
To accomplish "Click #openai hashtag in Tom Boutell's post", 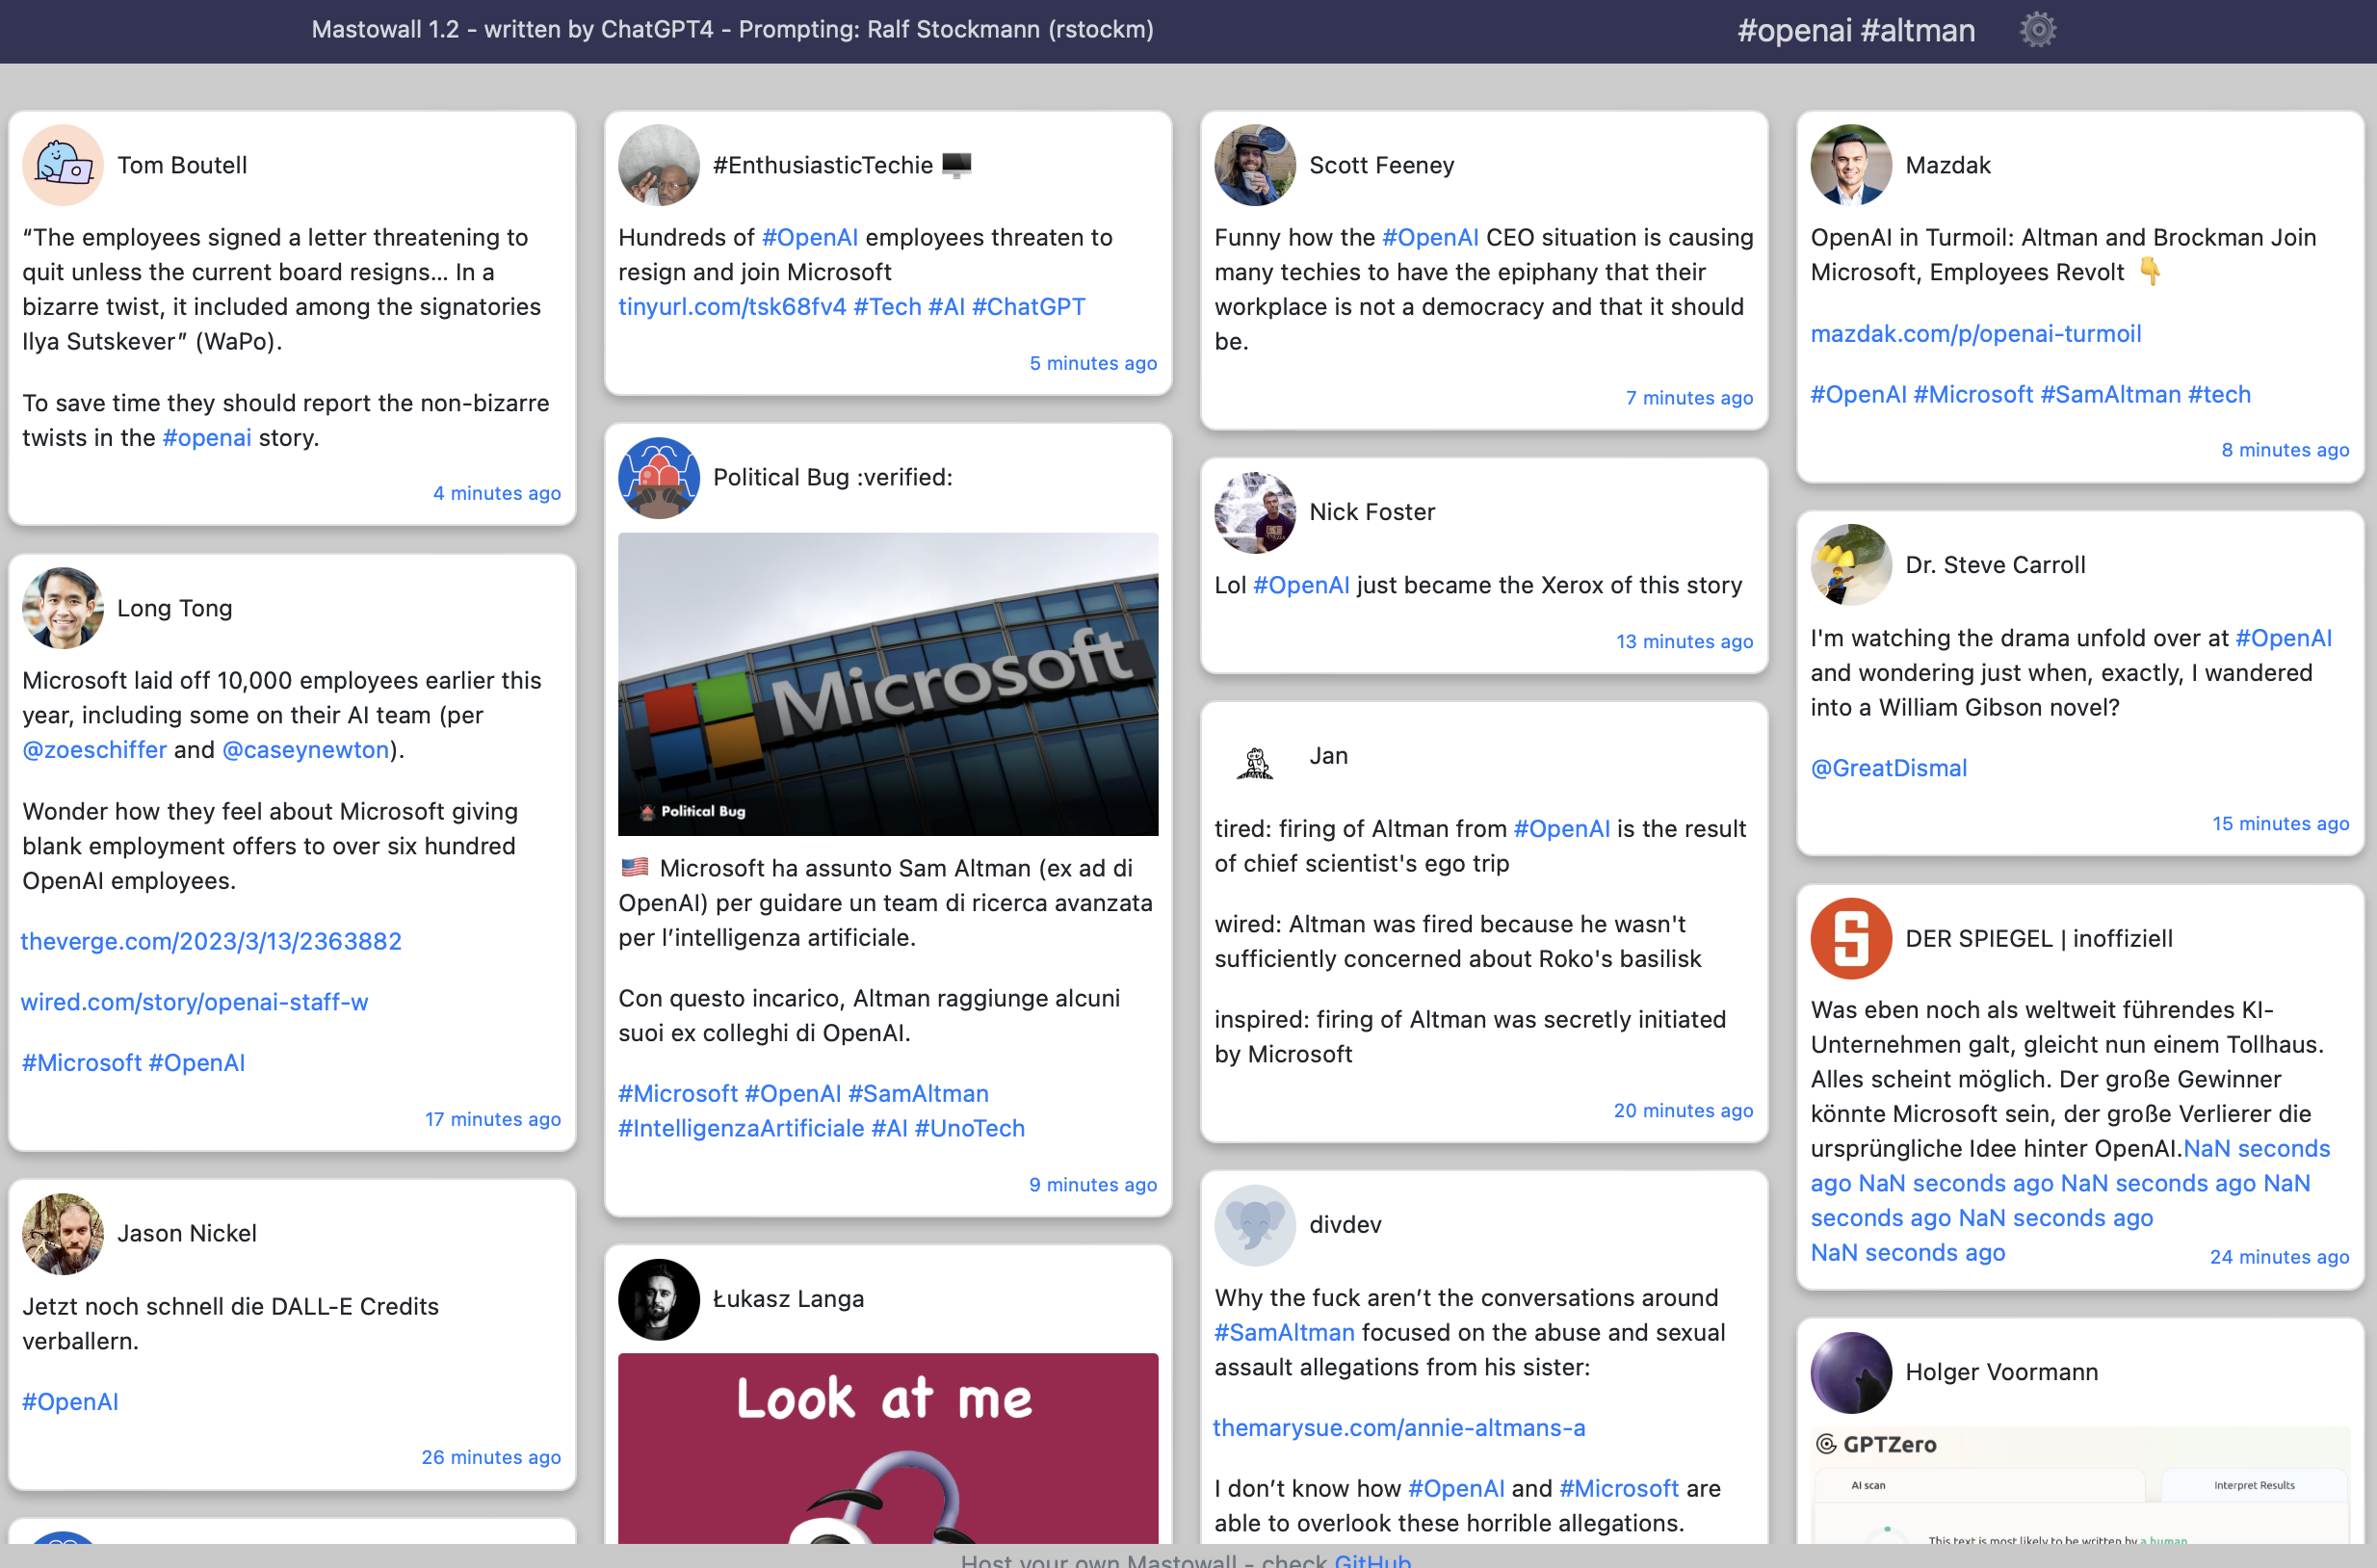I will click(207, 438).
